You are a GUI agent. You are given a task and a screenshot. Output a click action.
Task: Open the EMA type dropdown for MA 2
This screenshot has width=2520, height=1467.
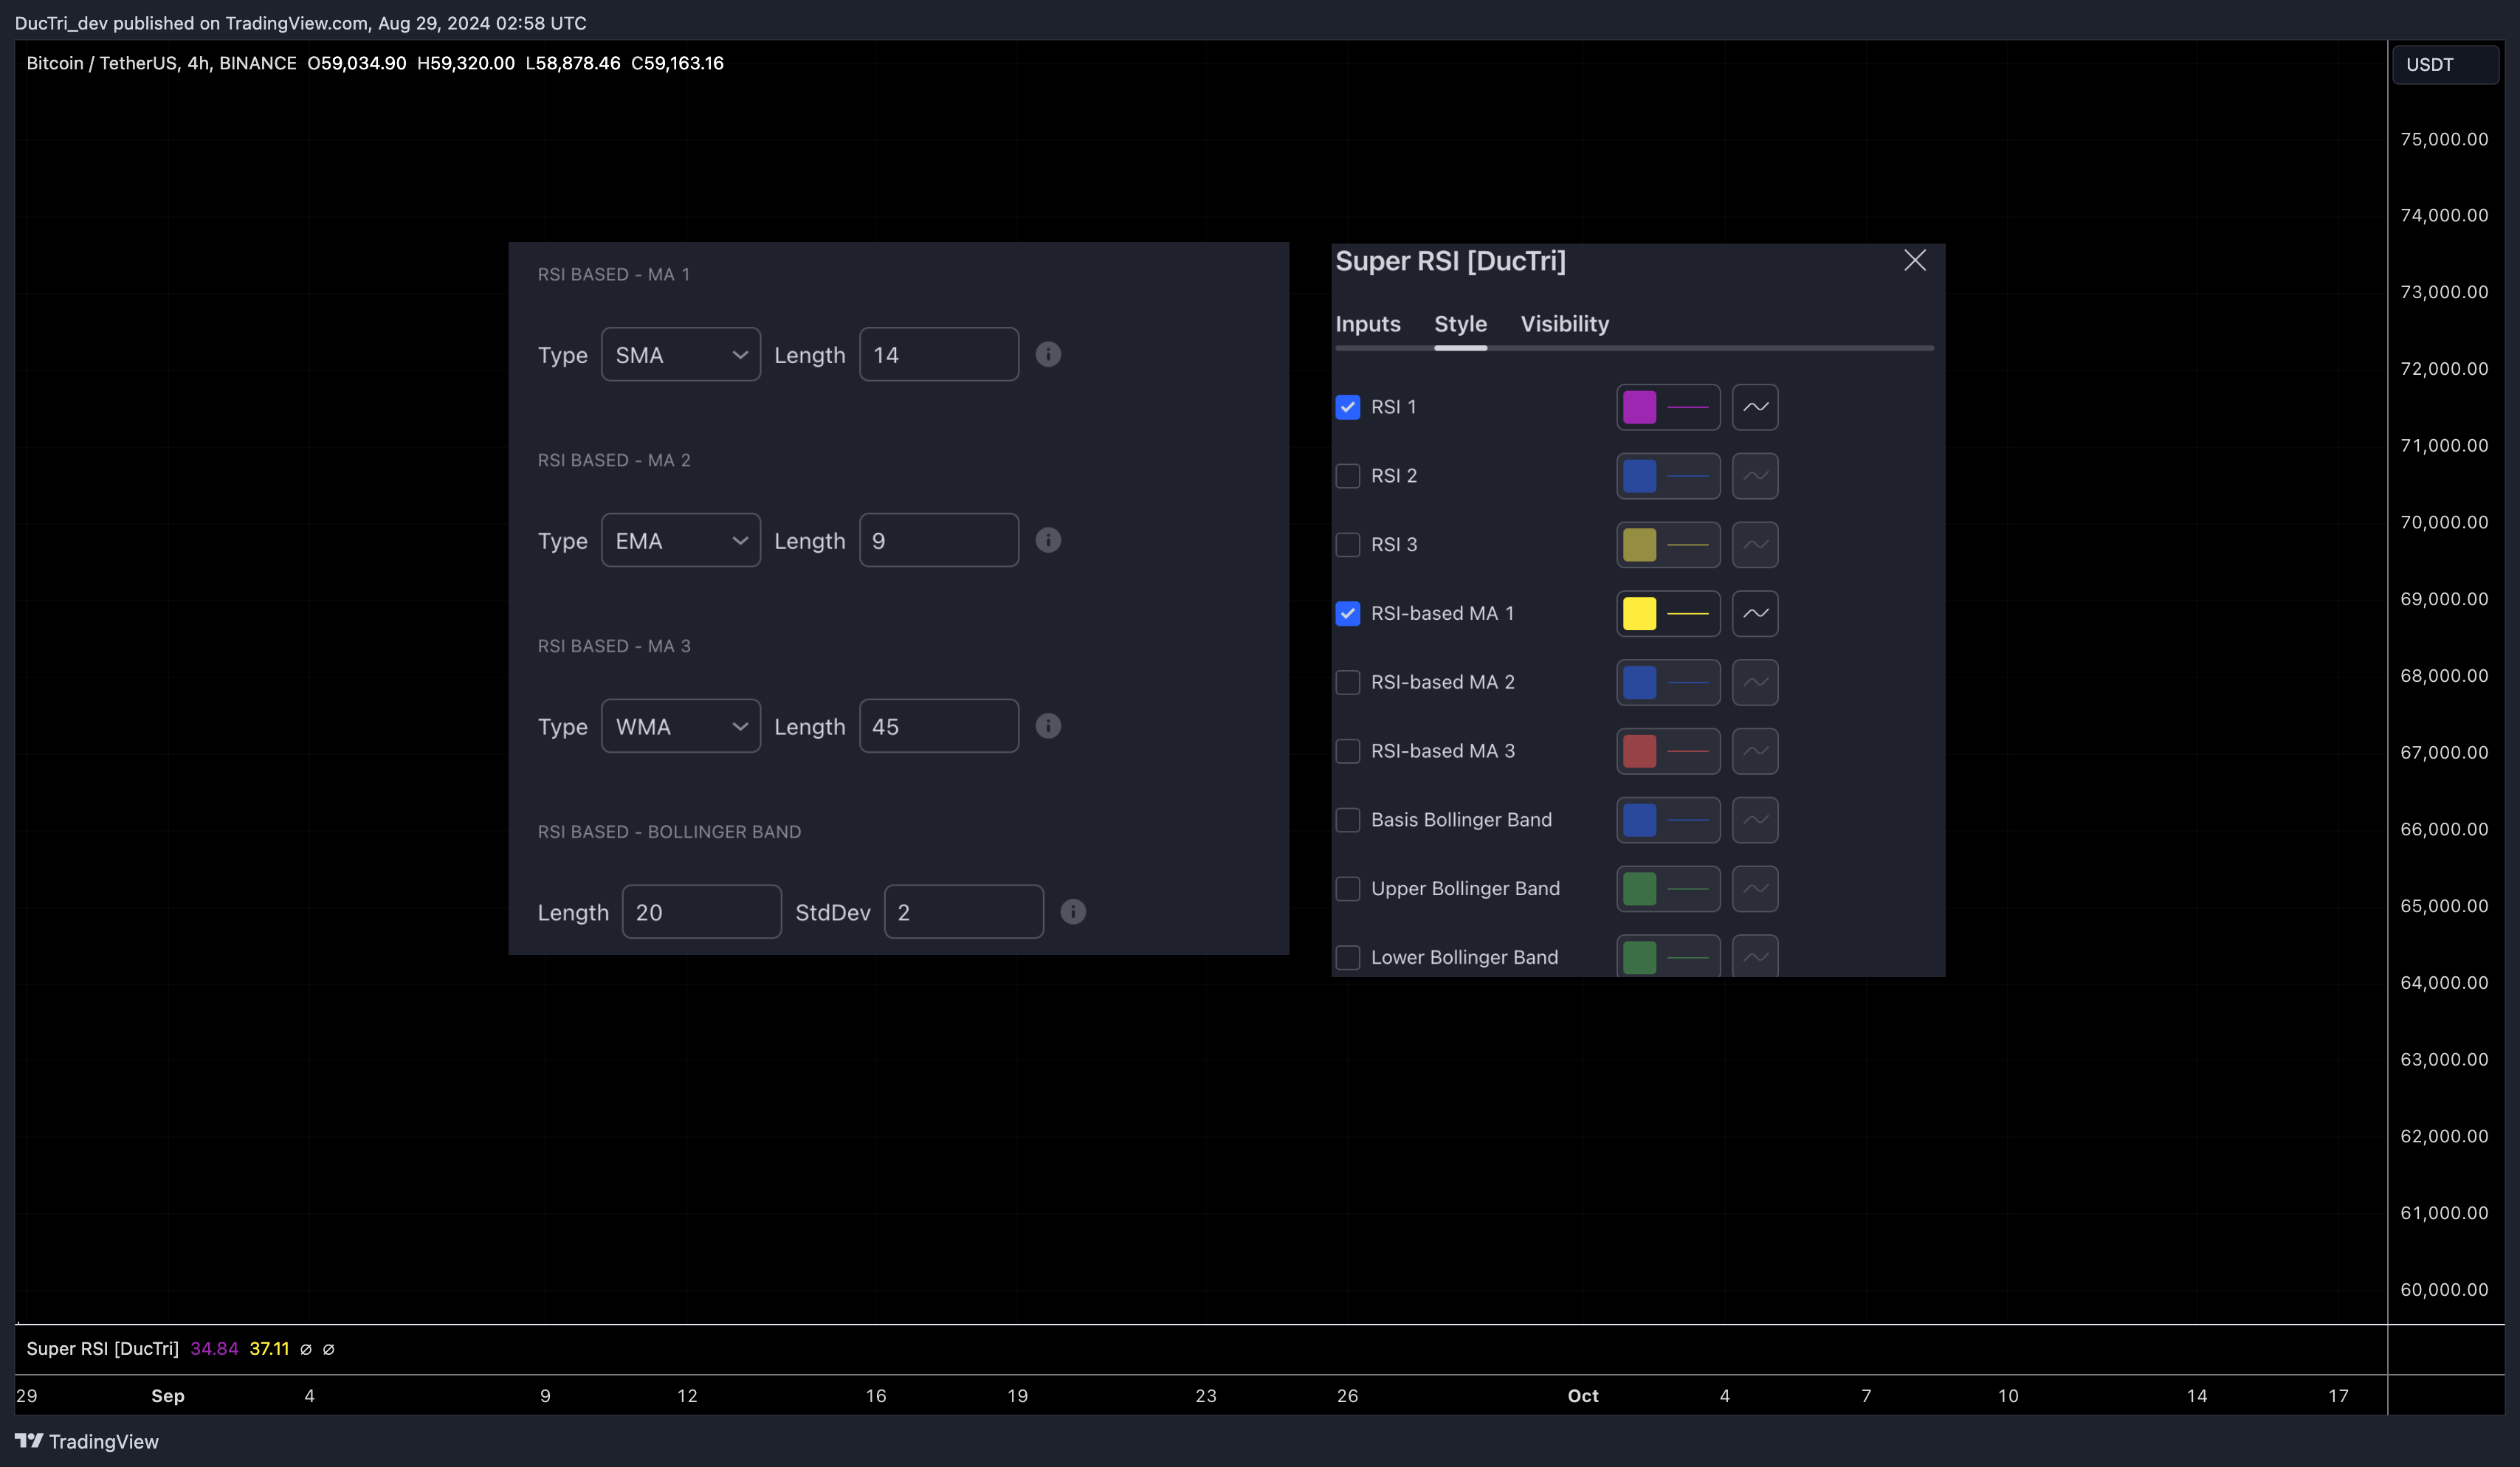point(680,540)
